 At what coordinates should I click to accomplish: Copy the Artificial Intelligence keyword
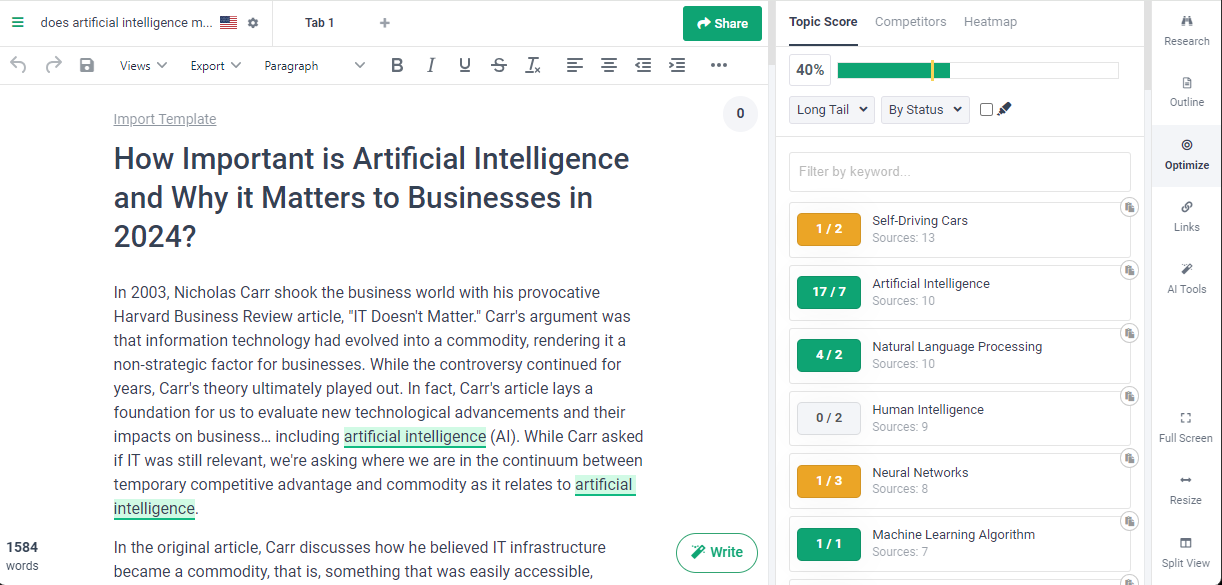(x=1129, y=270)
